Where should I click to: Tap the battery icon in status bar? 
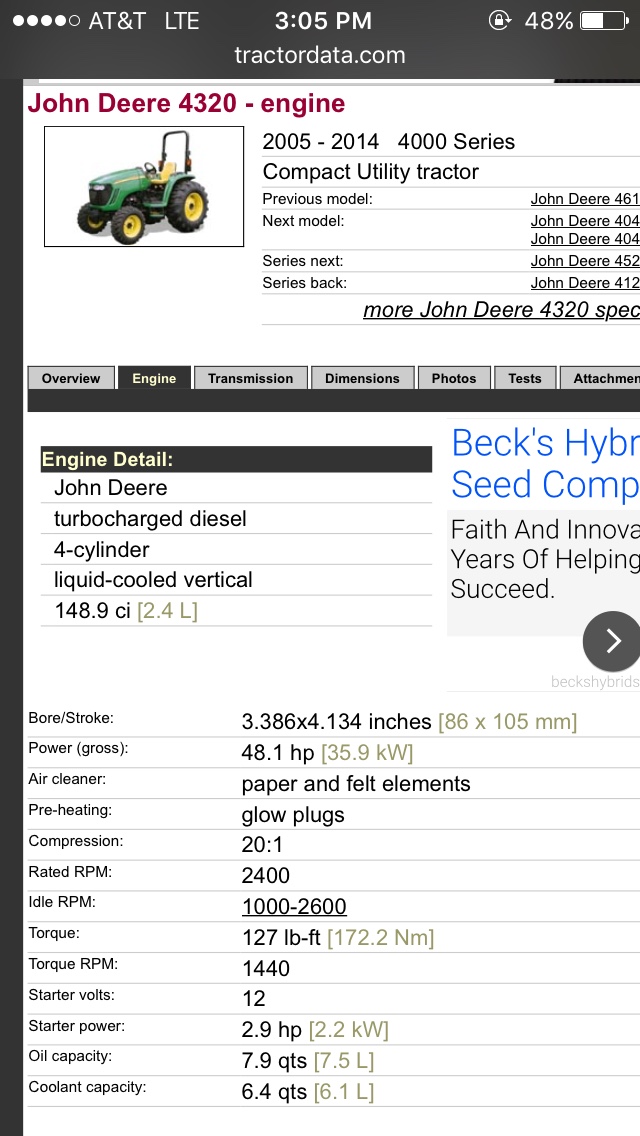(x=604, y=21)
